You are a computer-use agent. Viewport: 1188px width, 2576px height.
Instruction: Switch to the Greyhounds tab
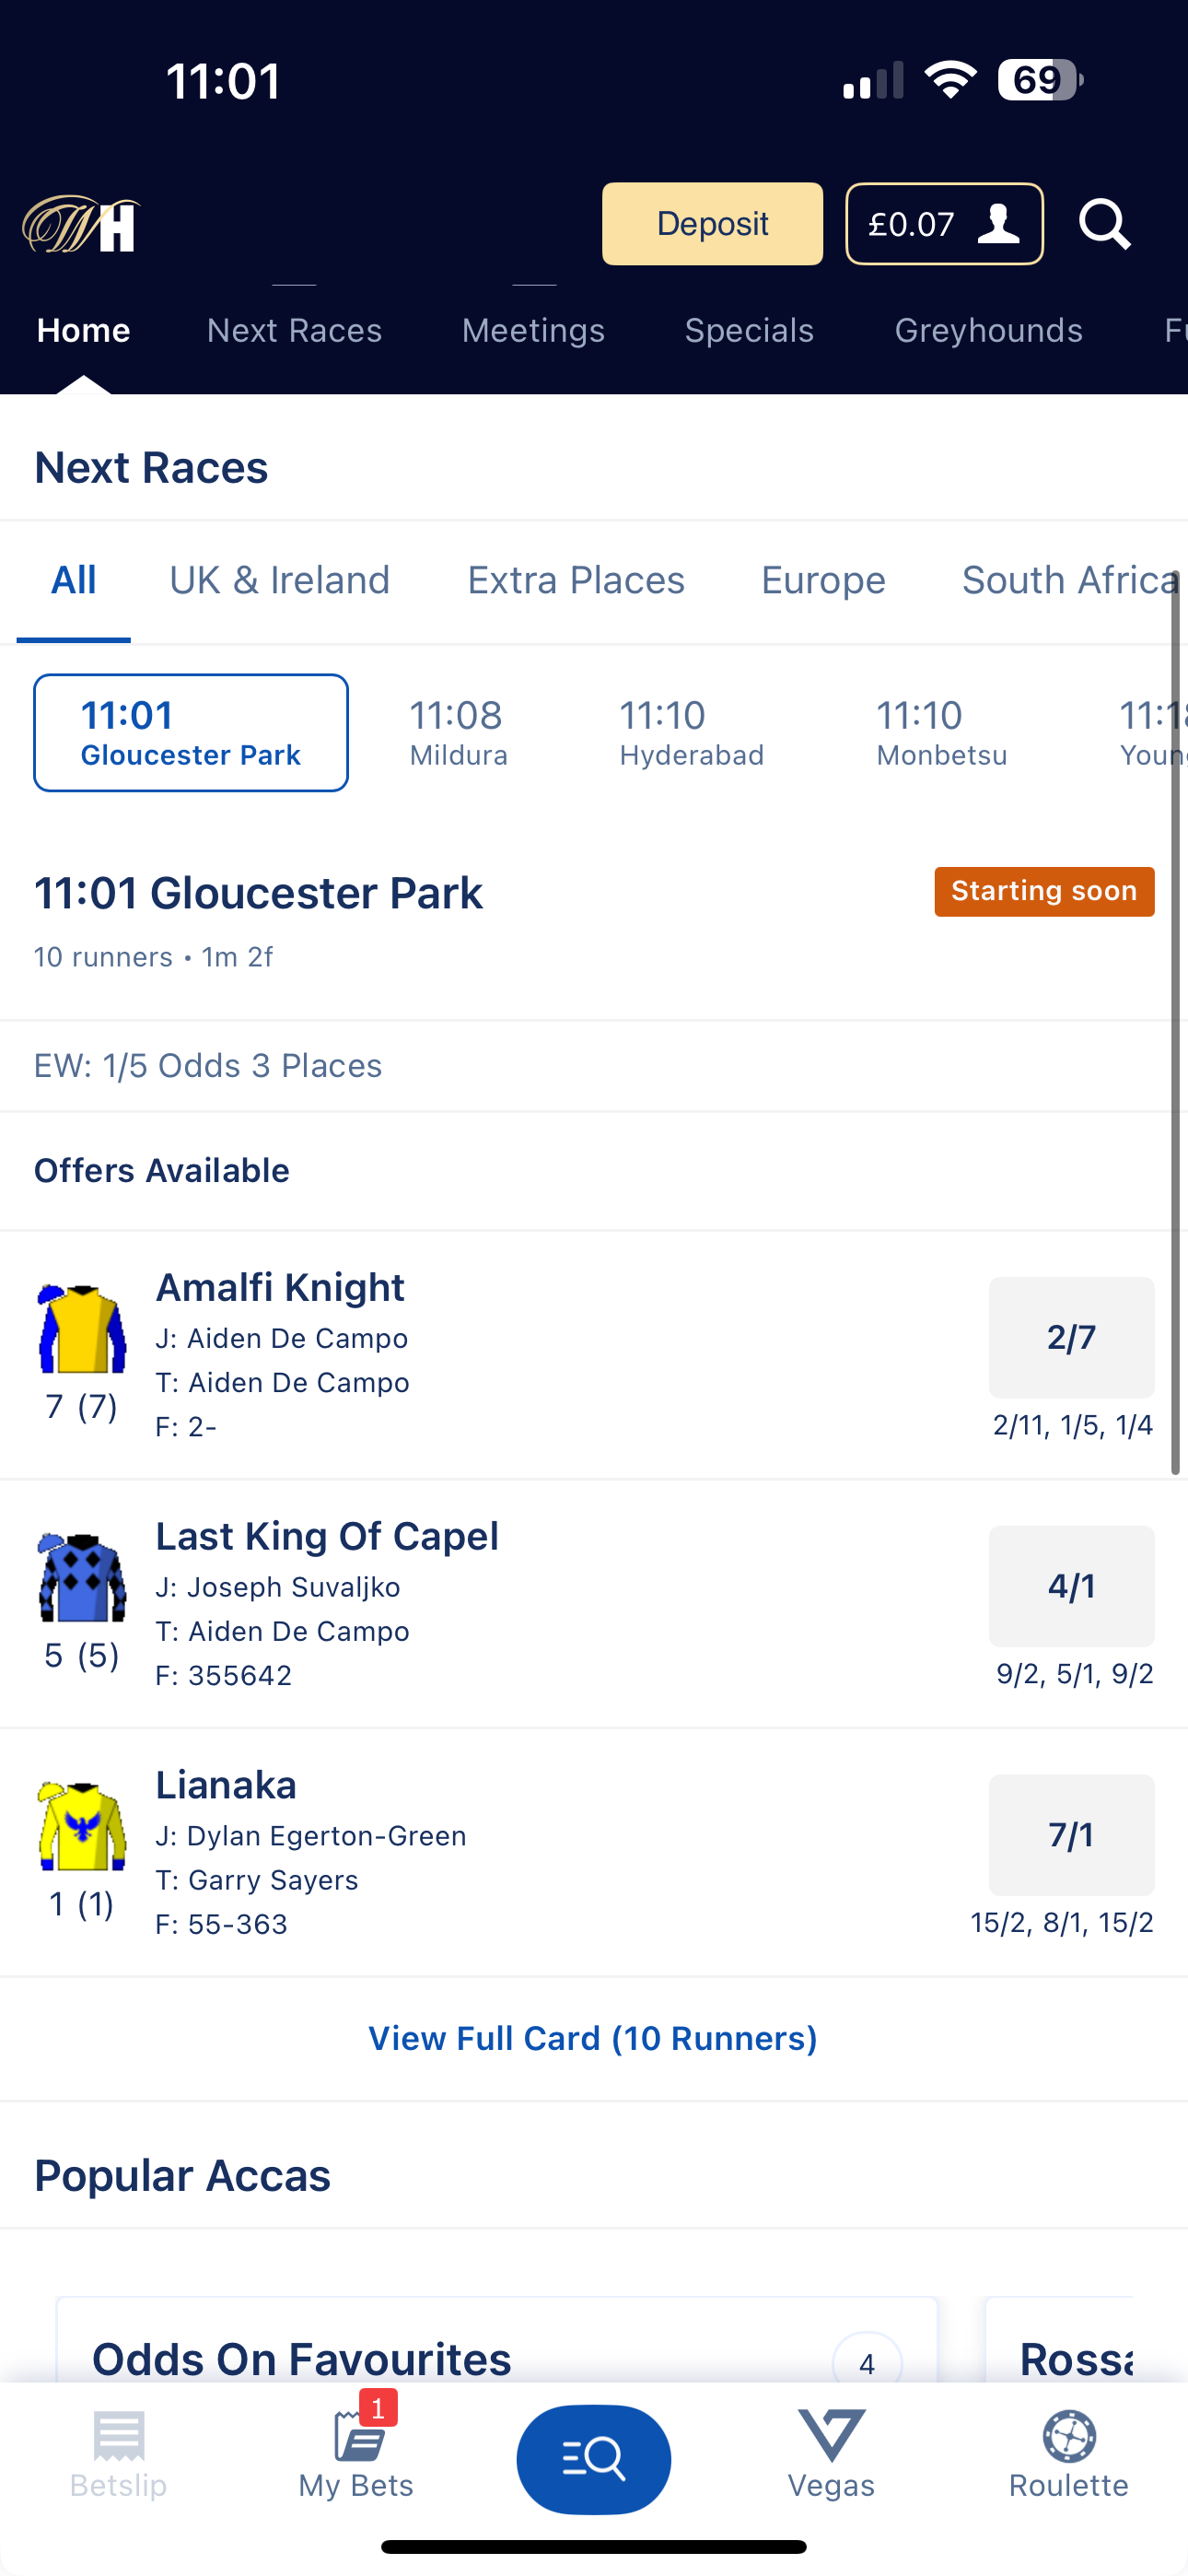(988, 330)
